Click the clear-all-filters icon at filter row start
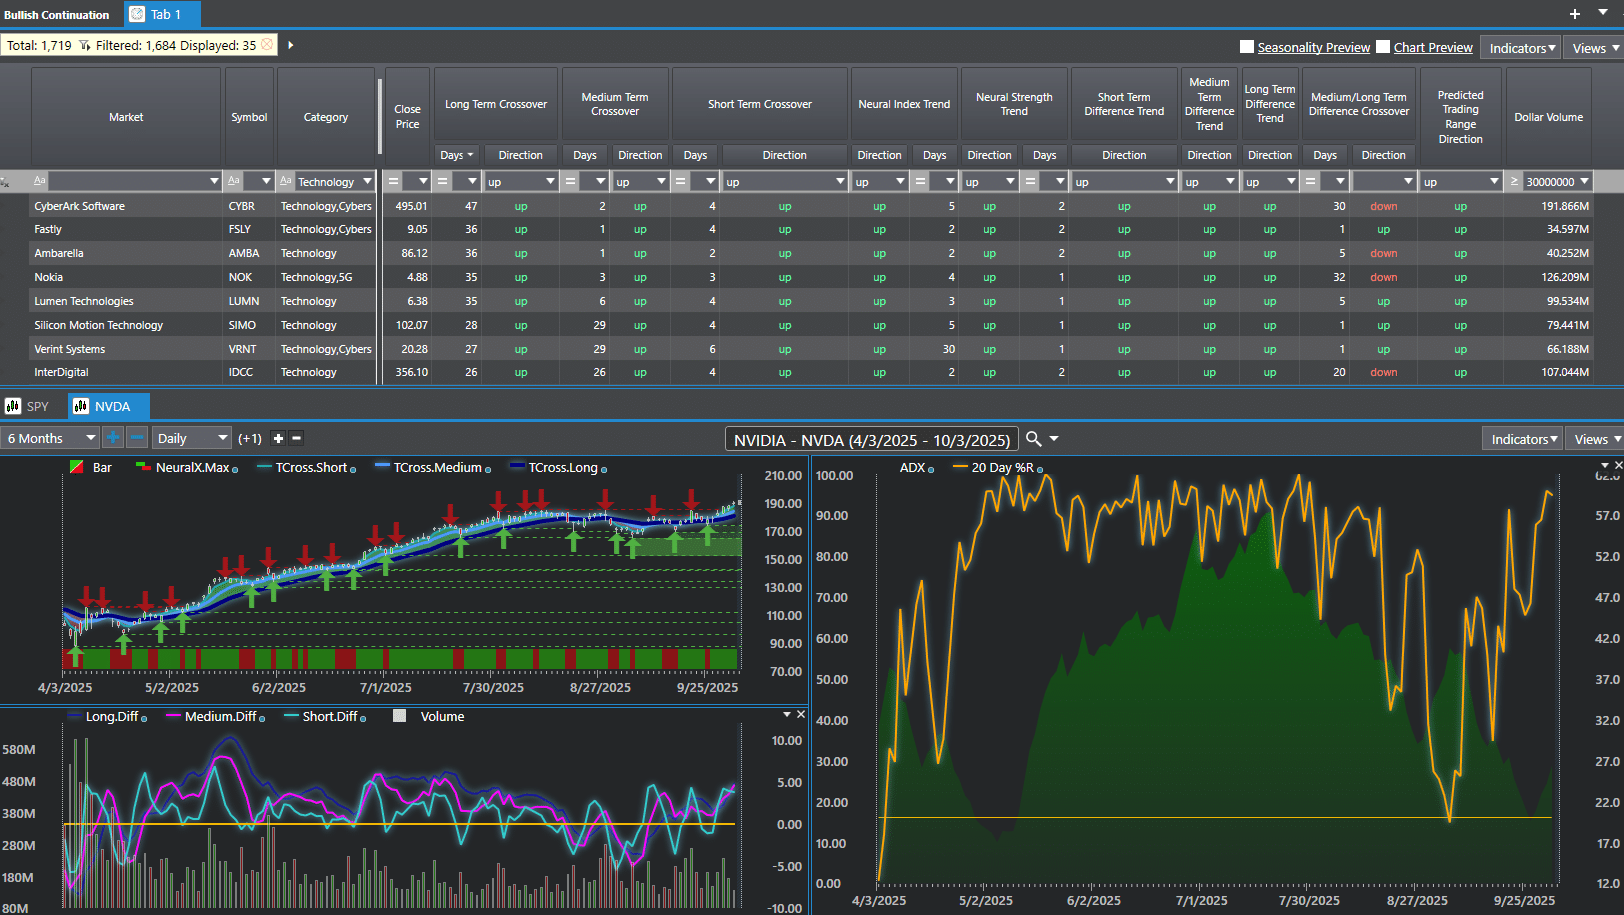1624x915 pixels. pos(6,182)
